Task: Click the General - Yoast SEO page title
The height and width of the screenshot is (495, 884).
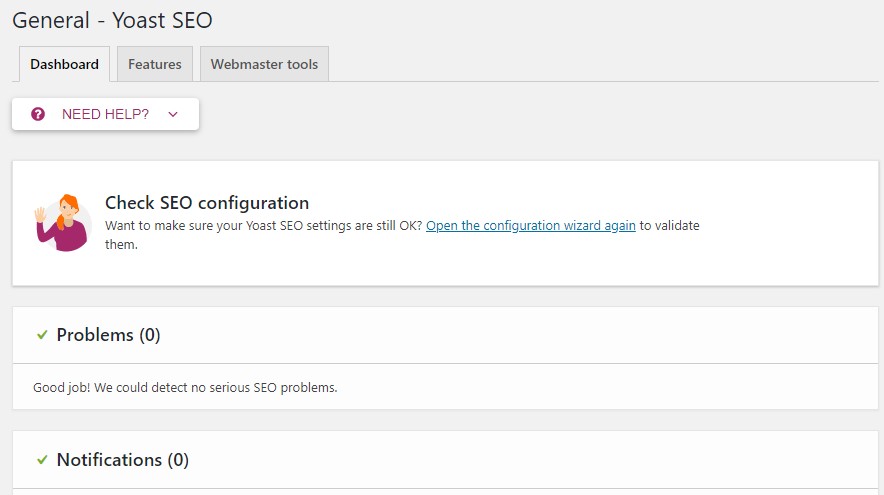Action: (112, 20)
